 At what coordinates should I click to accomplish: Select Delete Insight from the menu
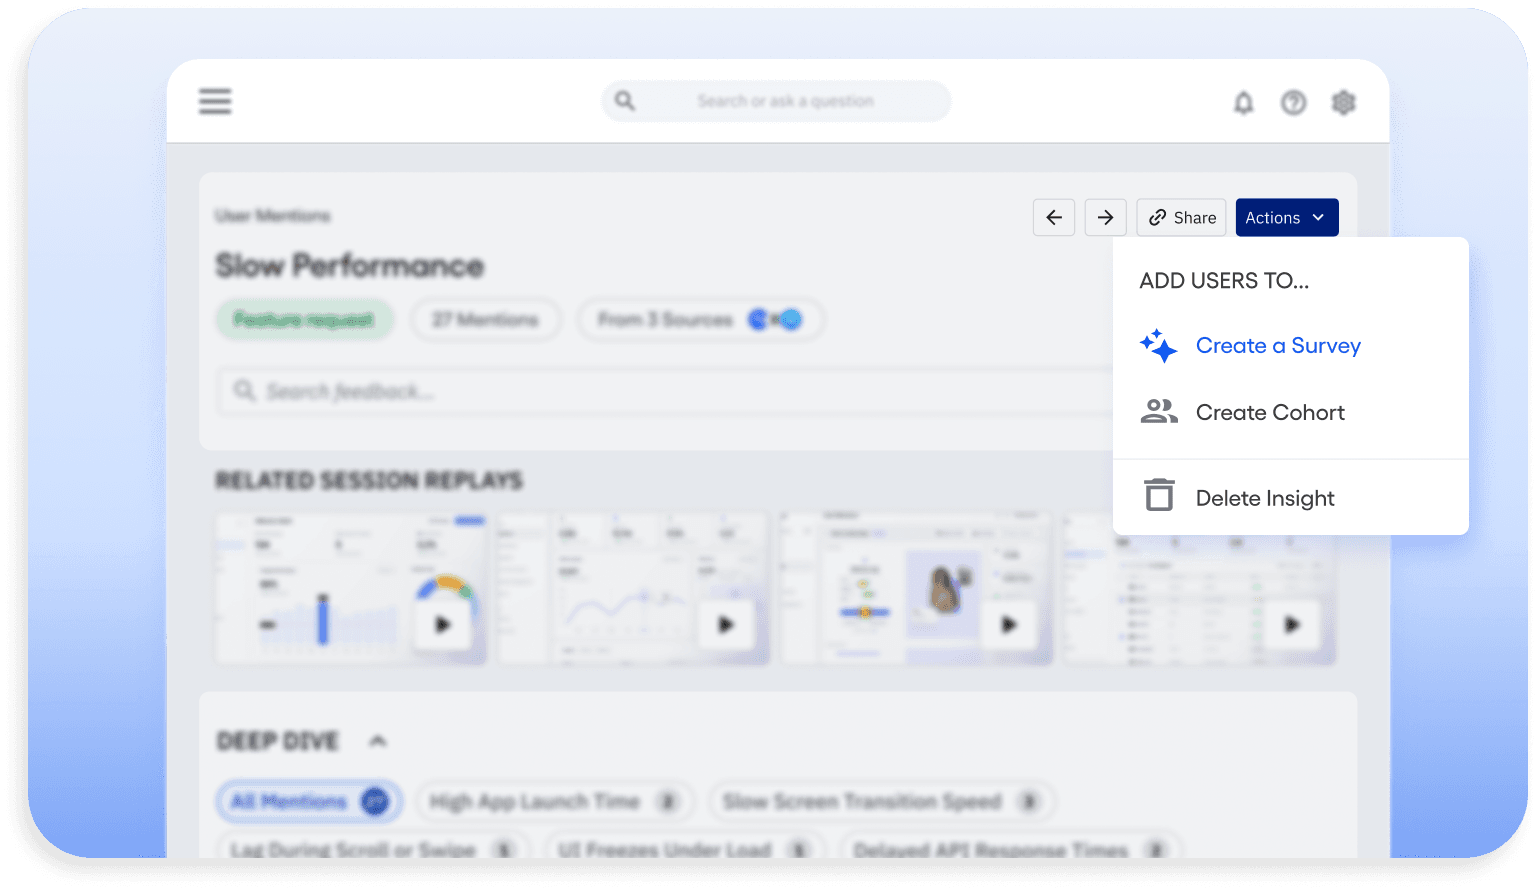tap(1265, 497)
